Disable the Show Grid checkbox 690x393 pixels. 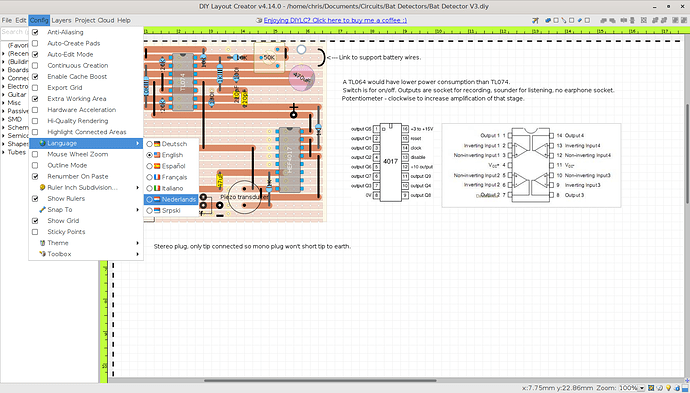pos(35,220)
